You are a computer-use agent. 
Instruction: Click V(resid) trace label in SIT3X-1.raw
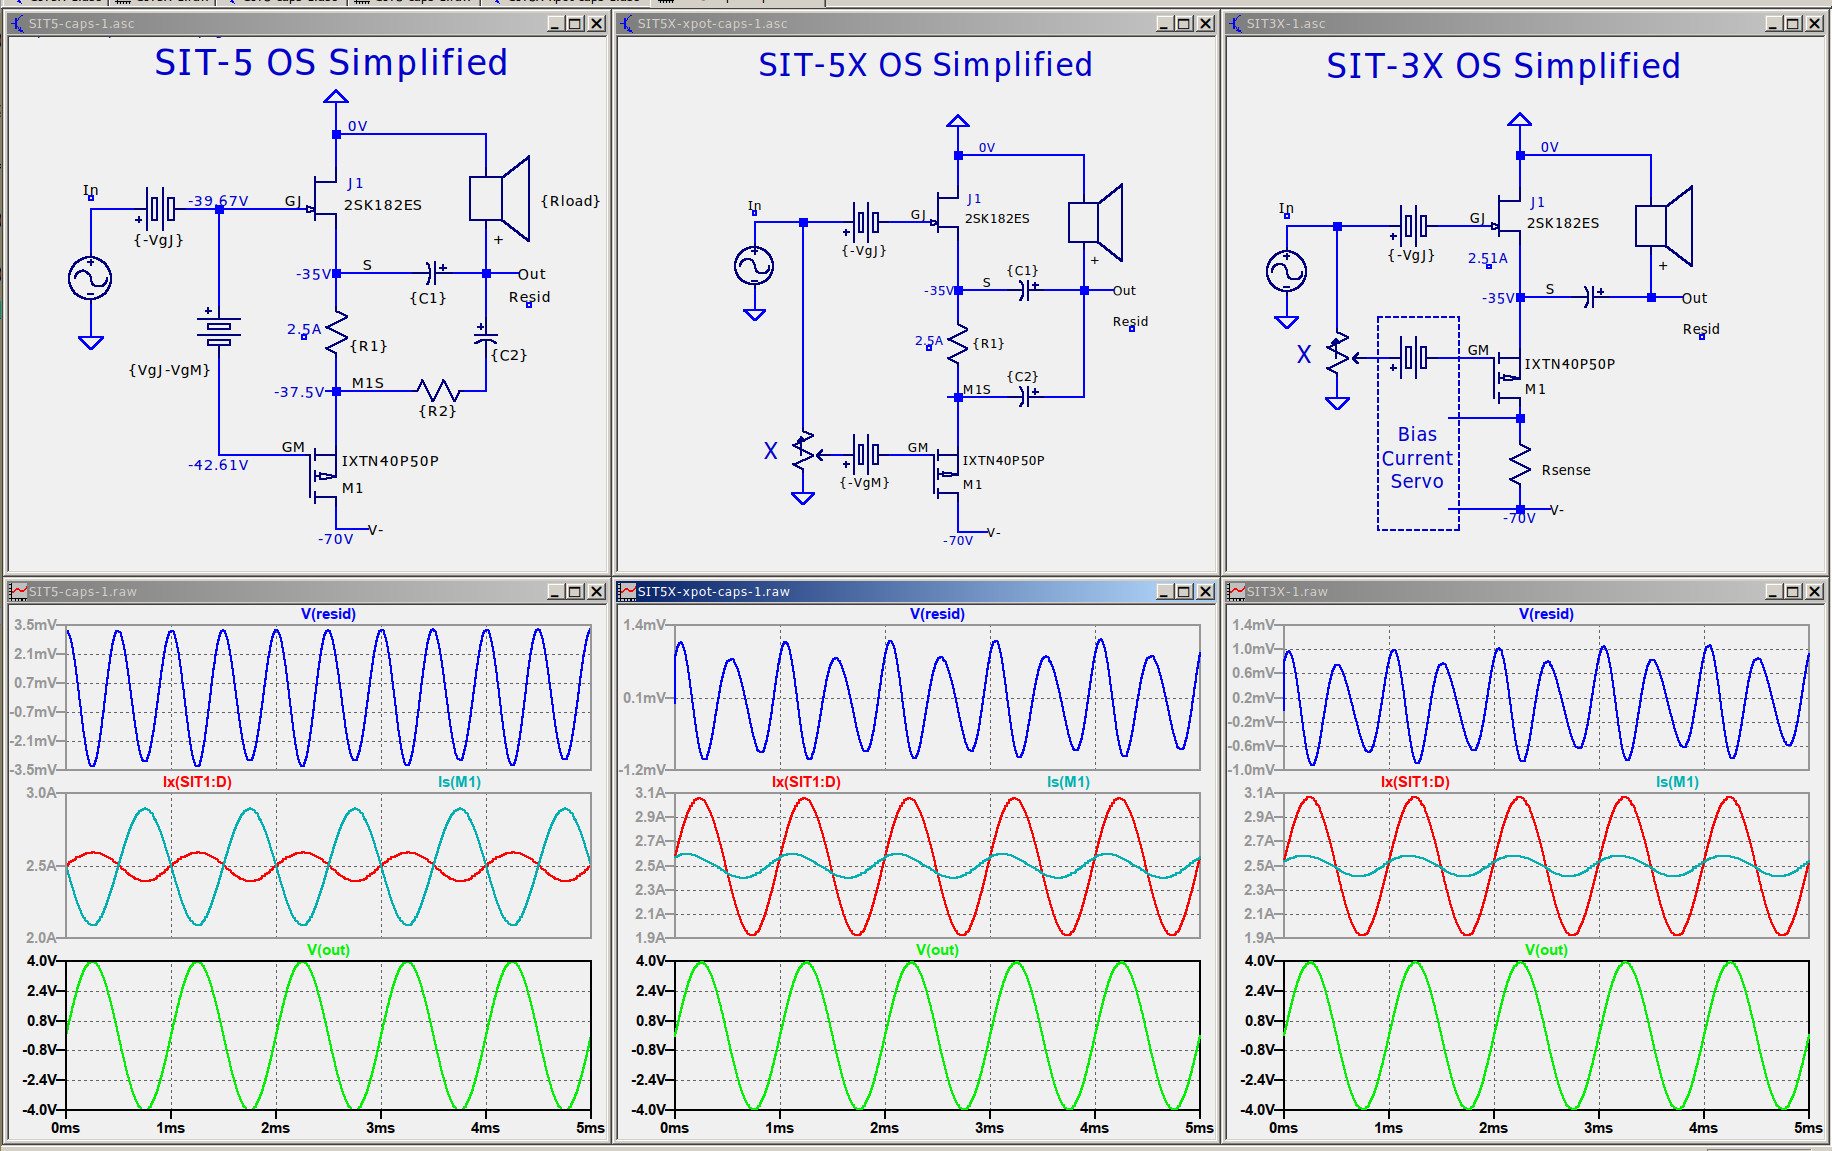[1546, 614]
